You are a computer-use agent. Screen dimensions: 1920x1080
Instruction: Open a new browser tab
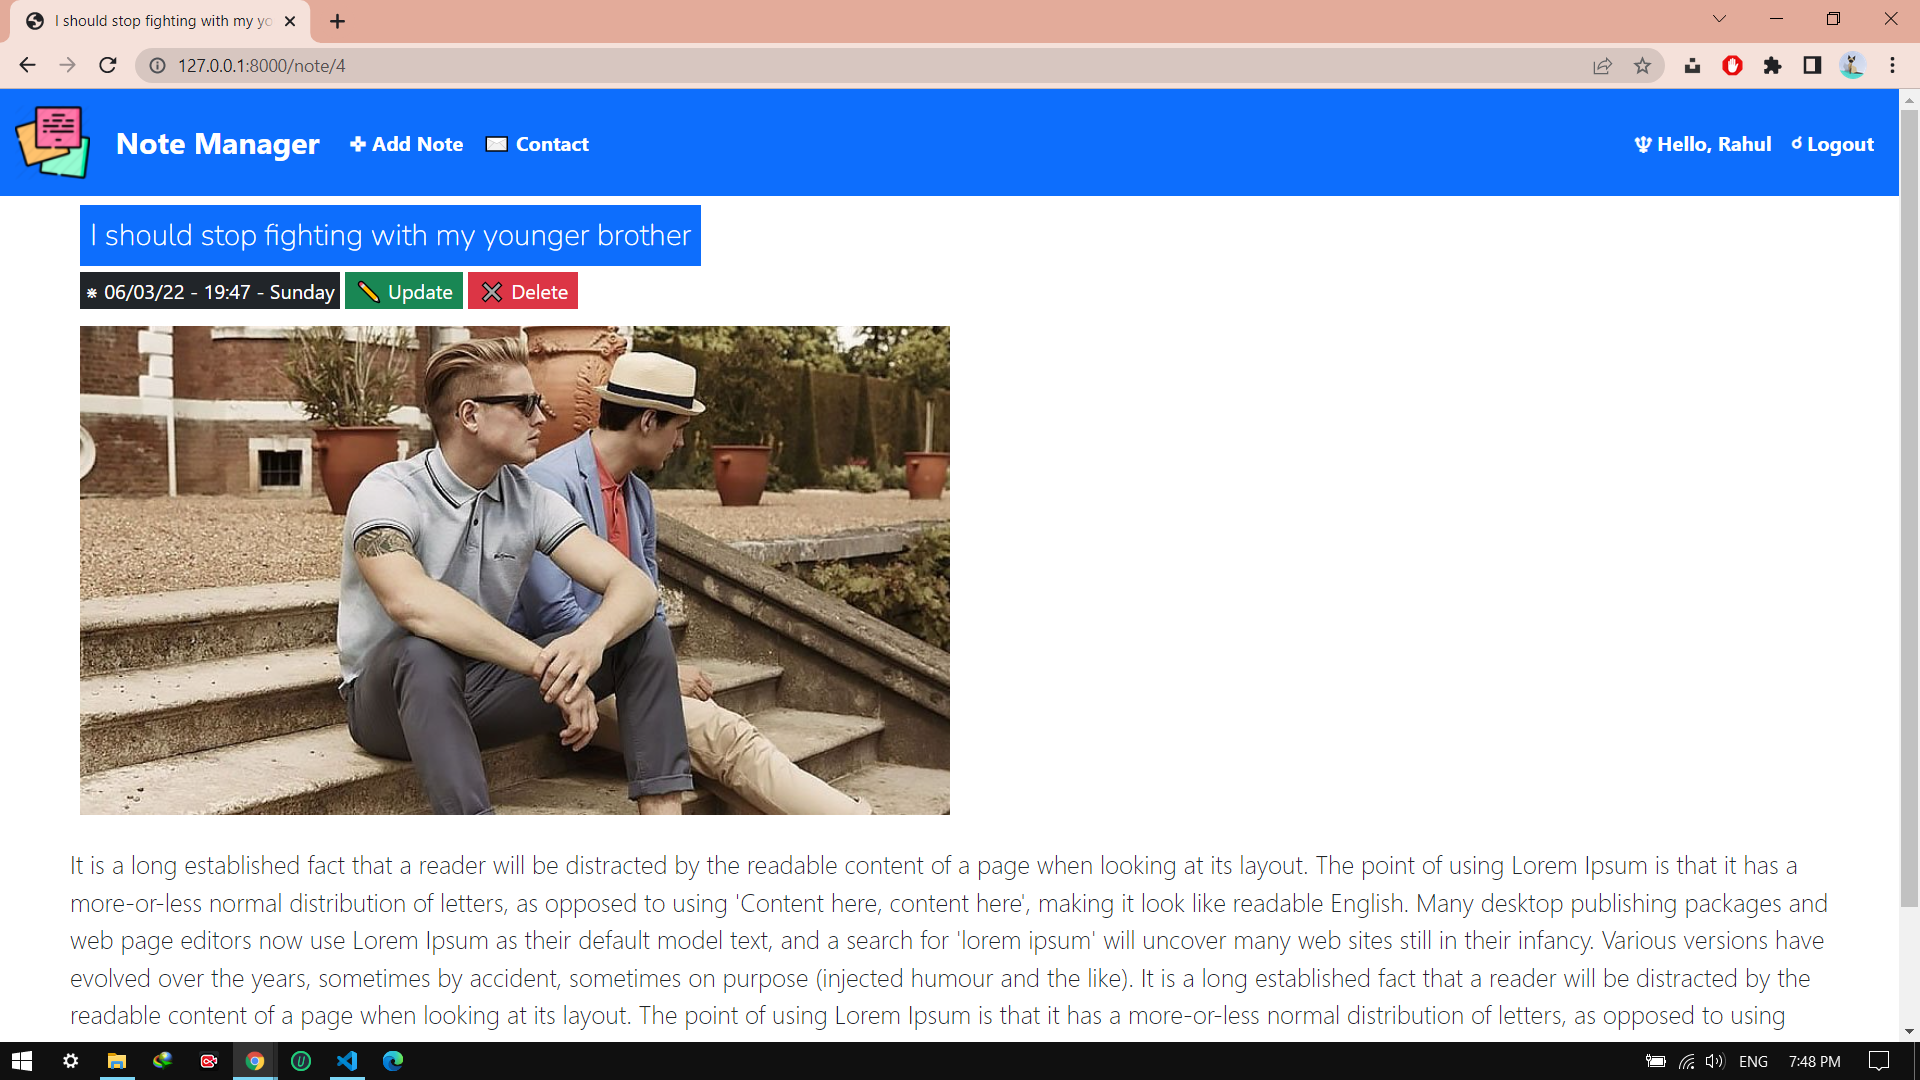coord(337,21)
